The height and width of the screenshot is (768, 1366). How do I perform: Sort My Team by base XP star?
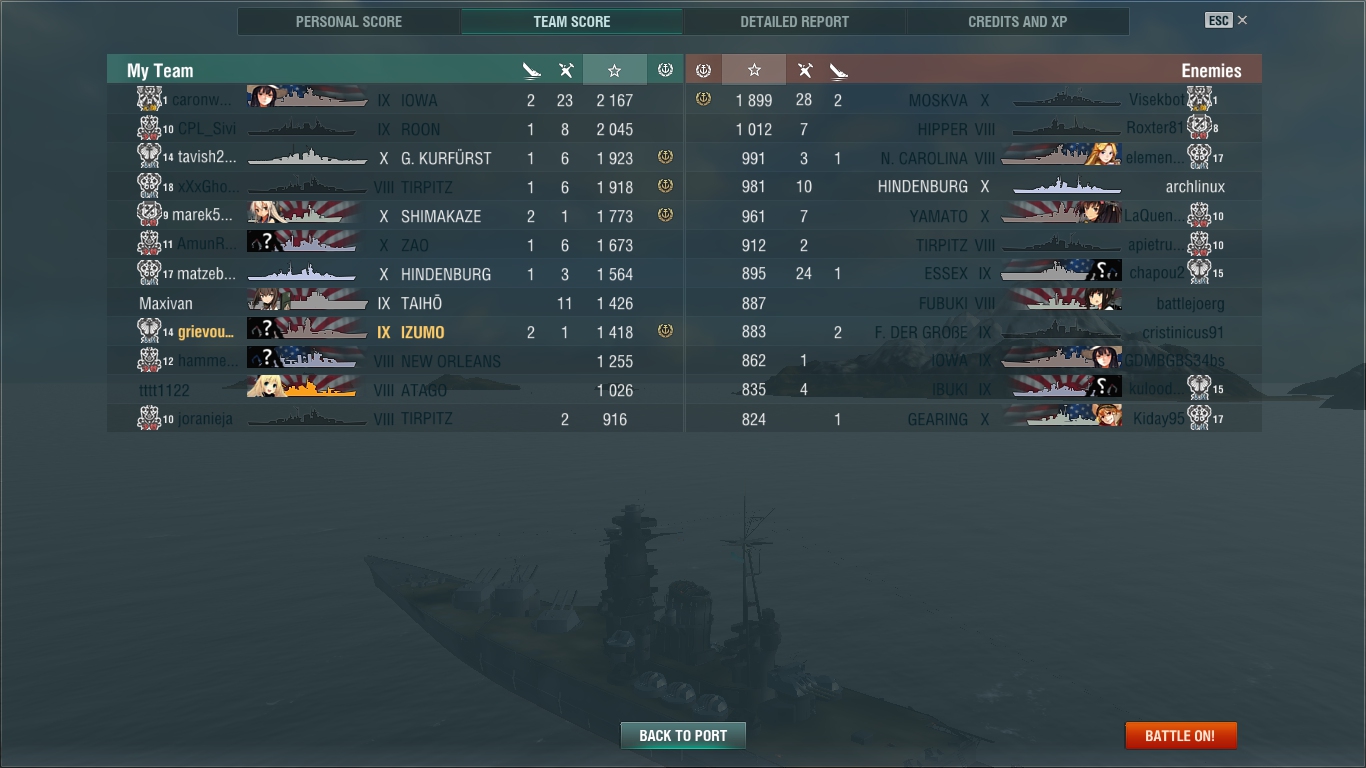click(x=615, y=70)
